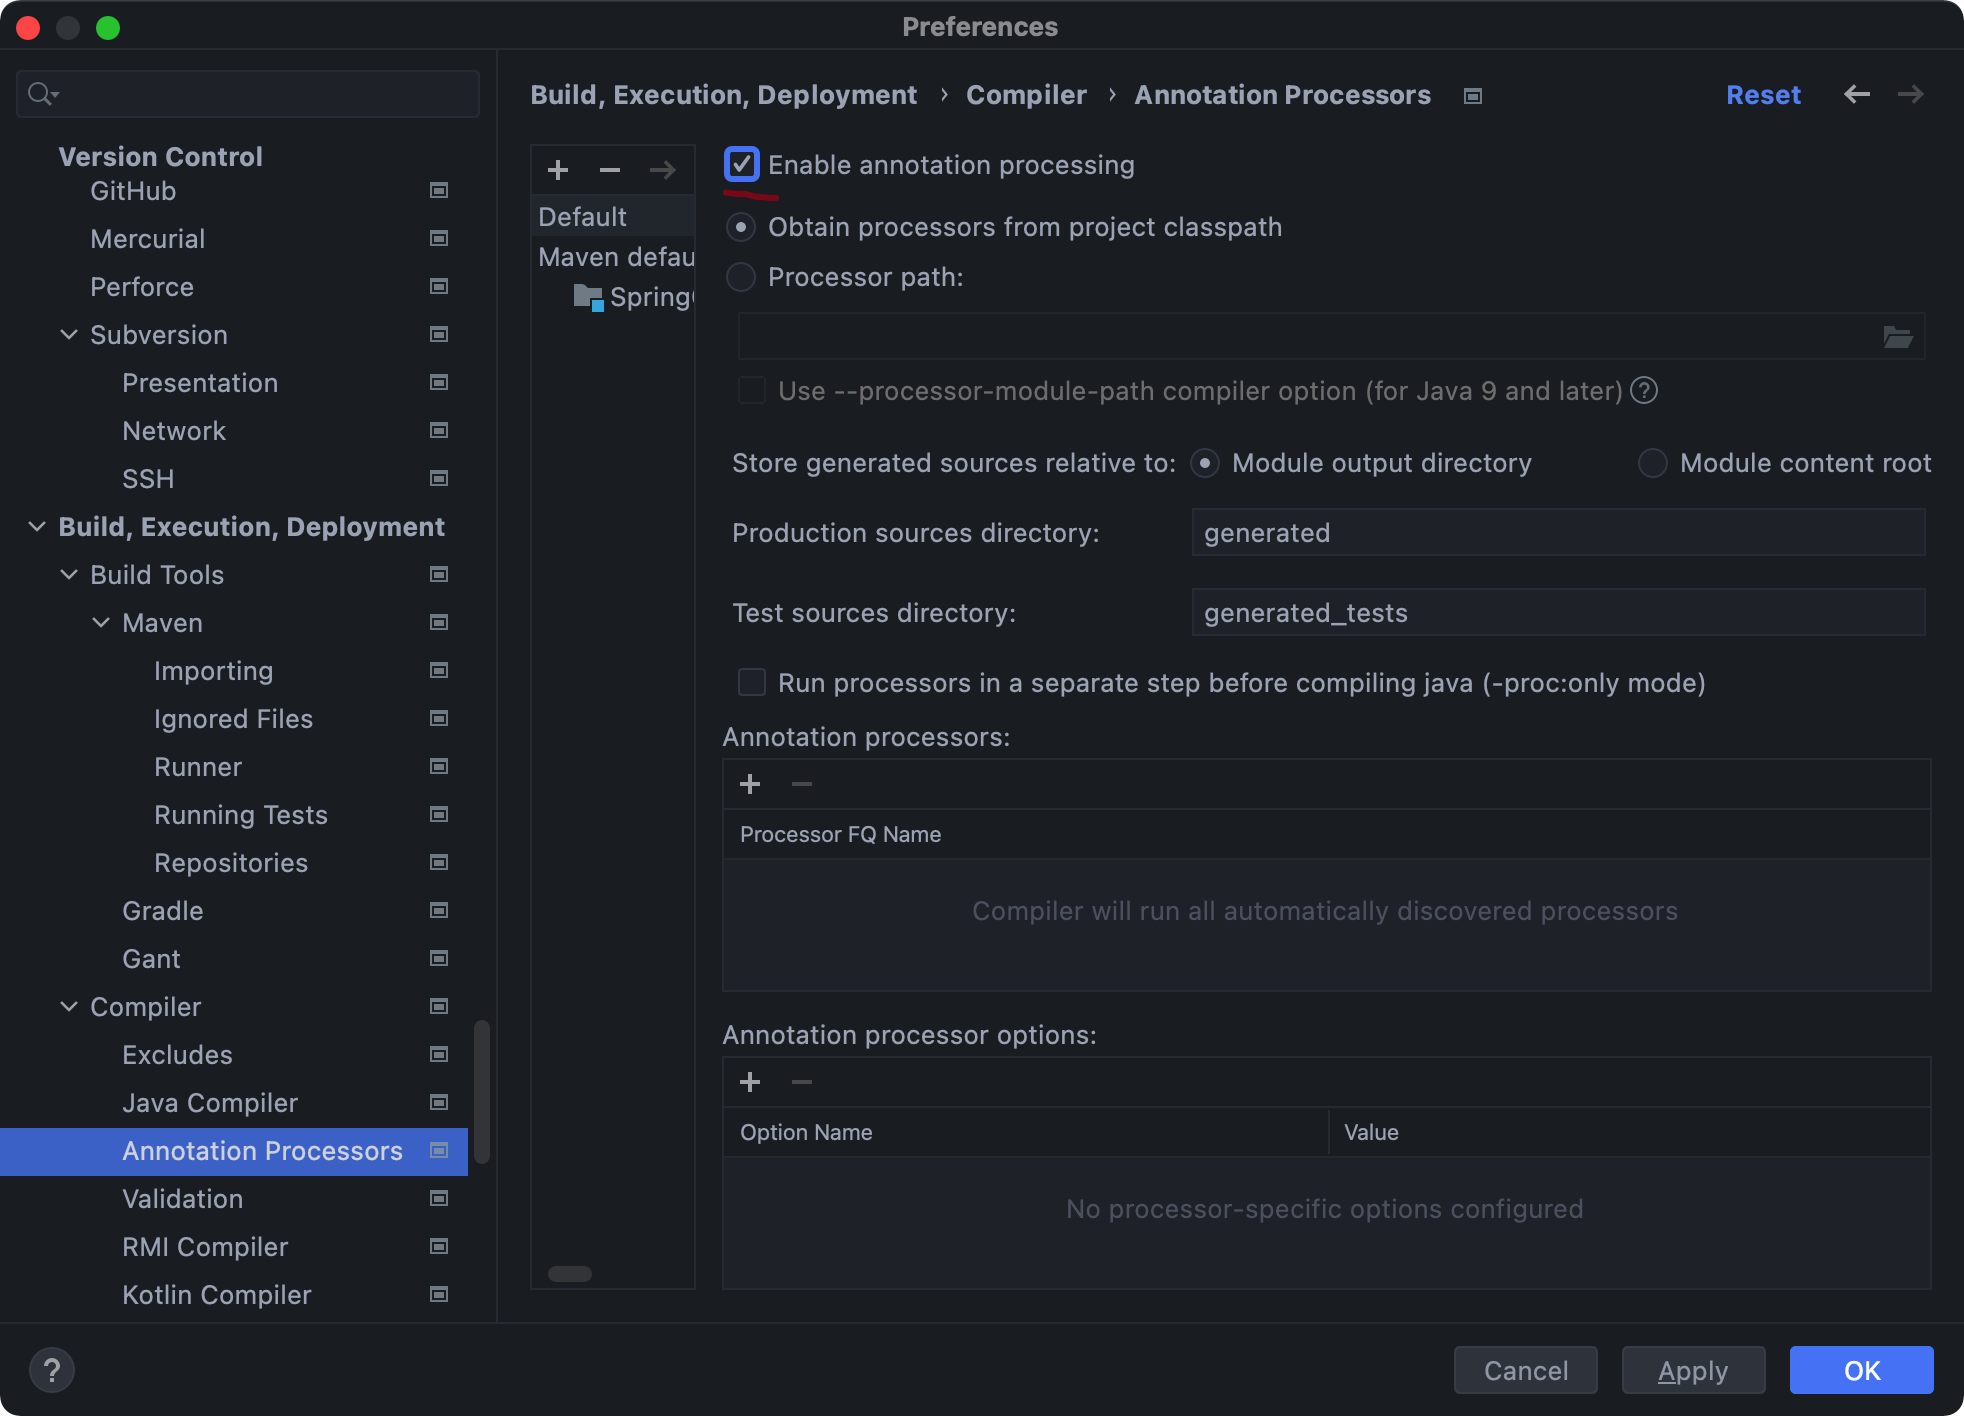The height and width of the screenshot is (1416, 1964).
Task: Collapse Build, Execution, Deployment section
Action: pos(37,527)
